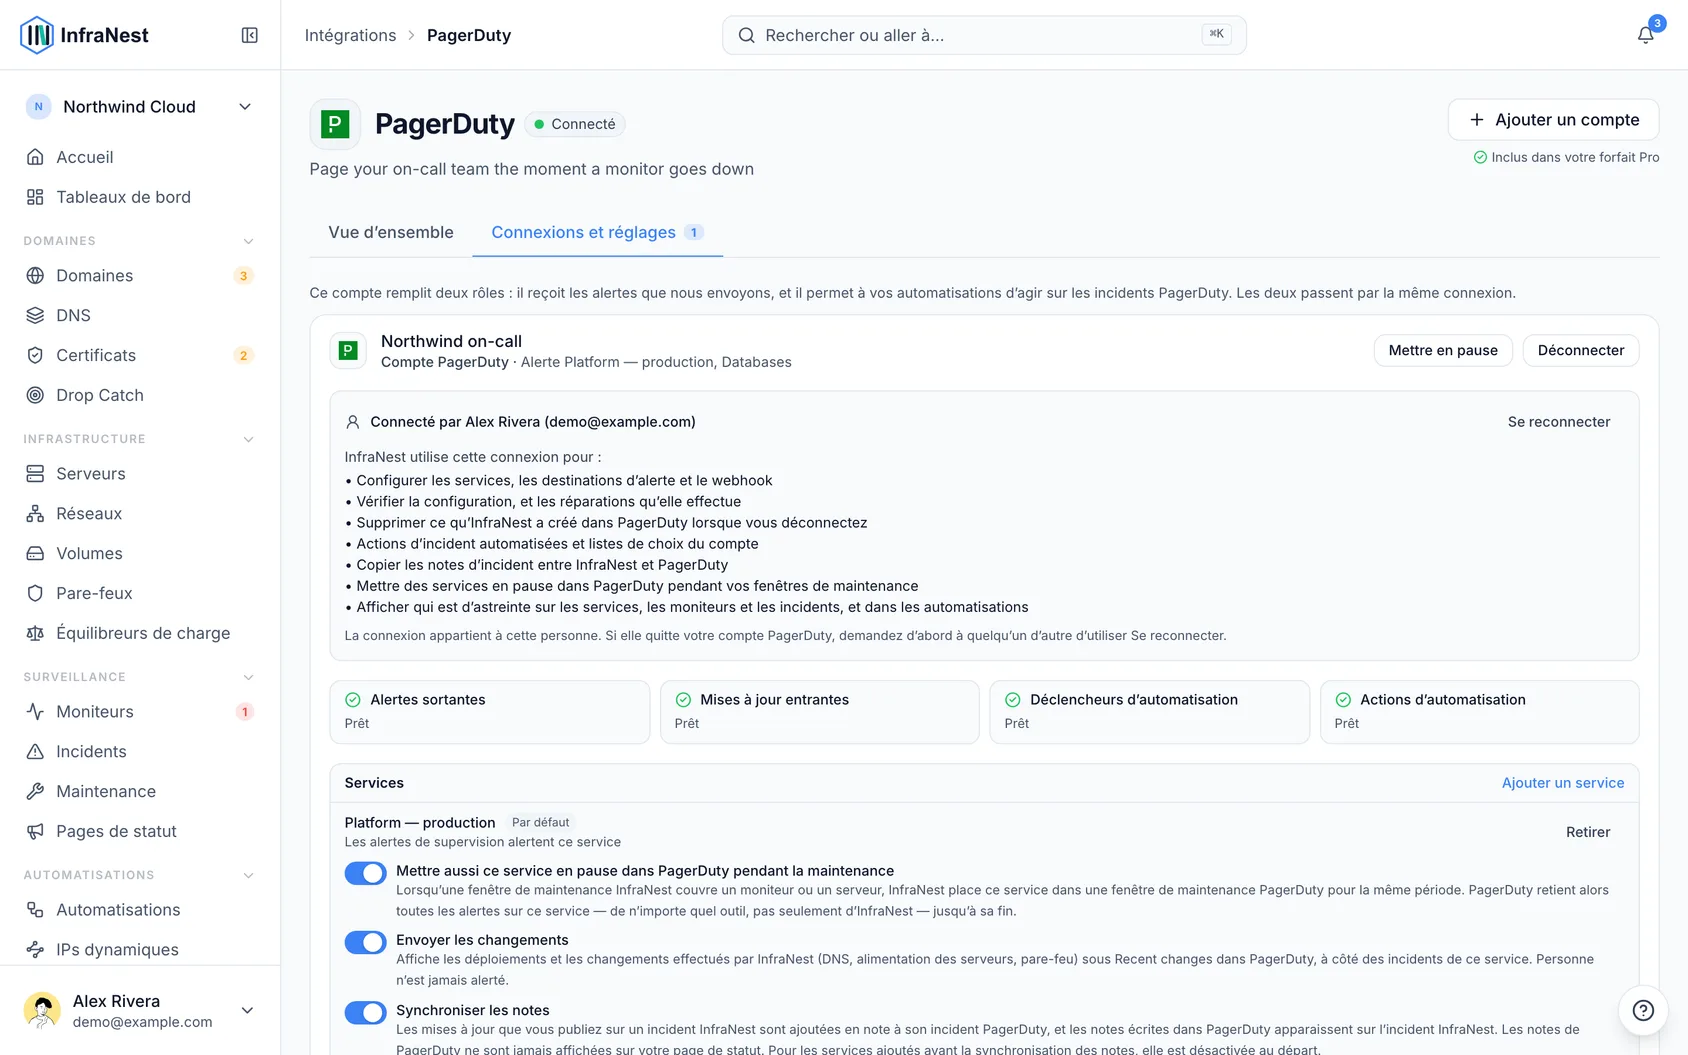This screenshot has height=1055, width=1688.
Task: Collapse the sidebar with the panel icon
Action: click(250, 35)
